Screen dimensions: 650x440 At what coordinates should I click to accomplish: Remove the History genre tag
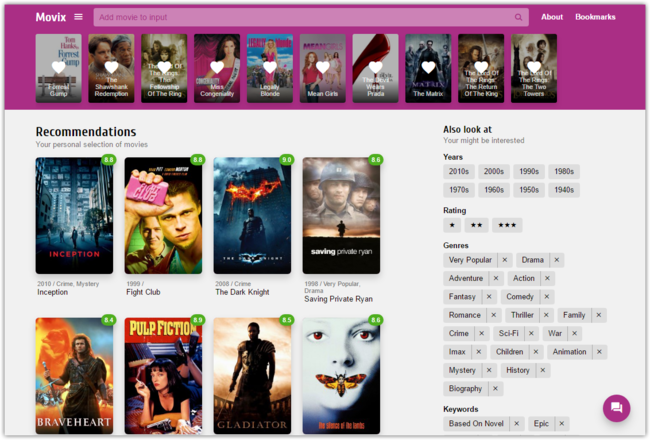pyautogui.click(x=543, y=370)
